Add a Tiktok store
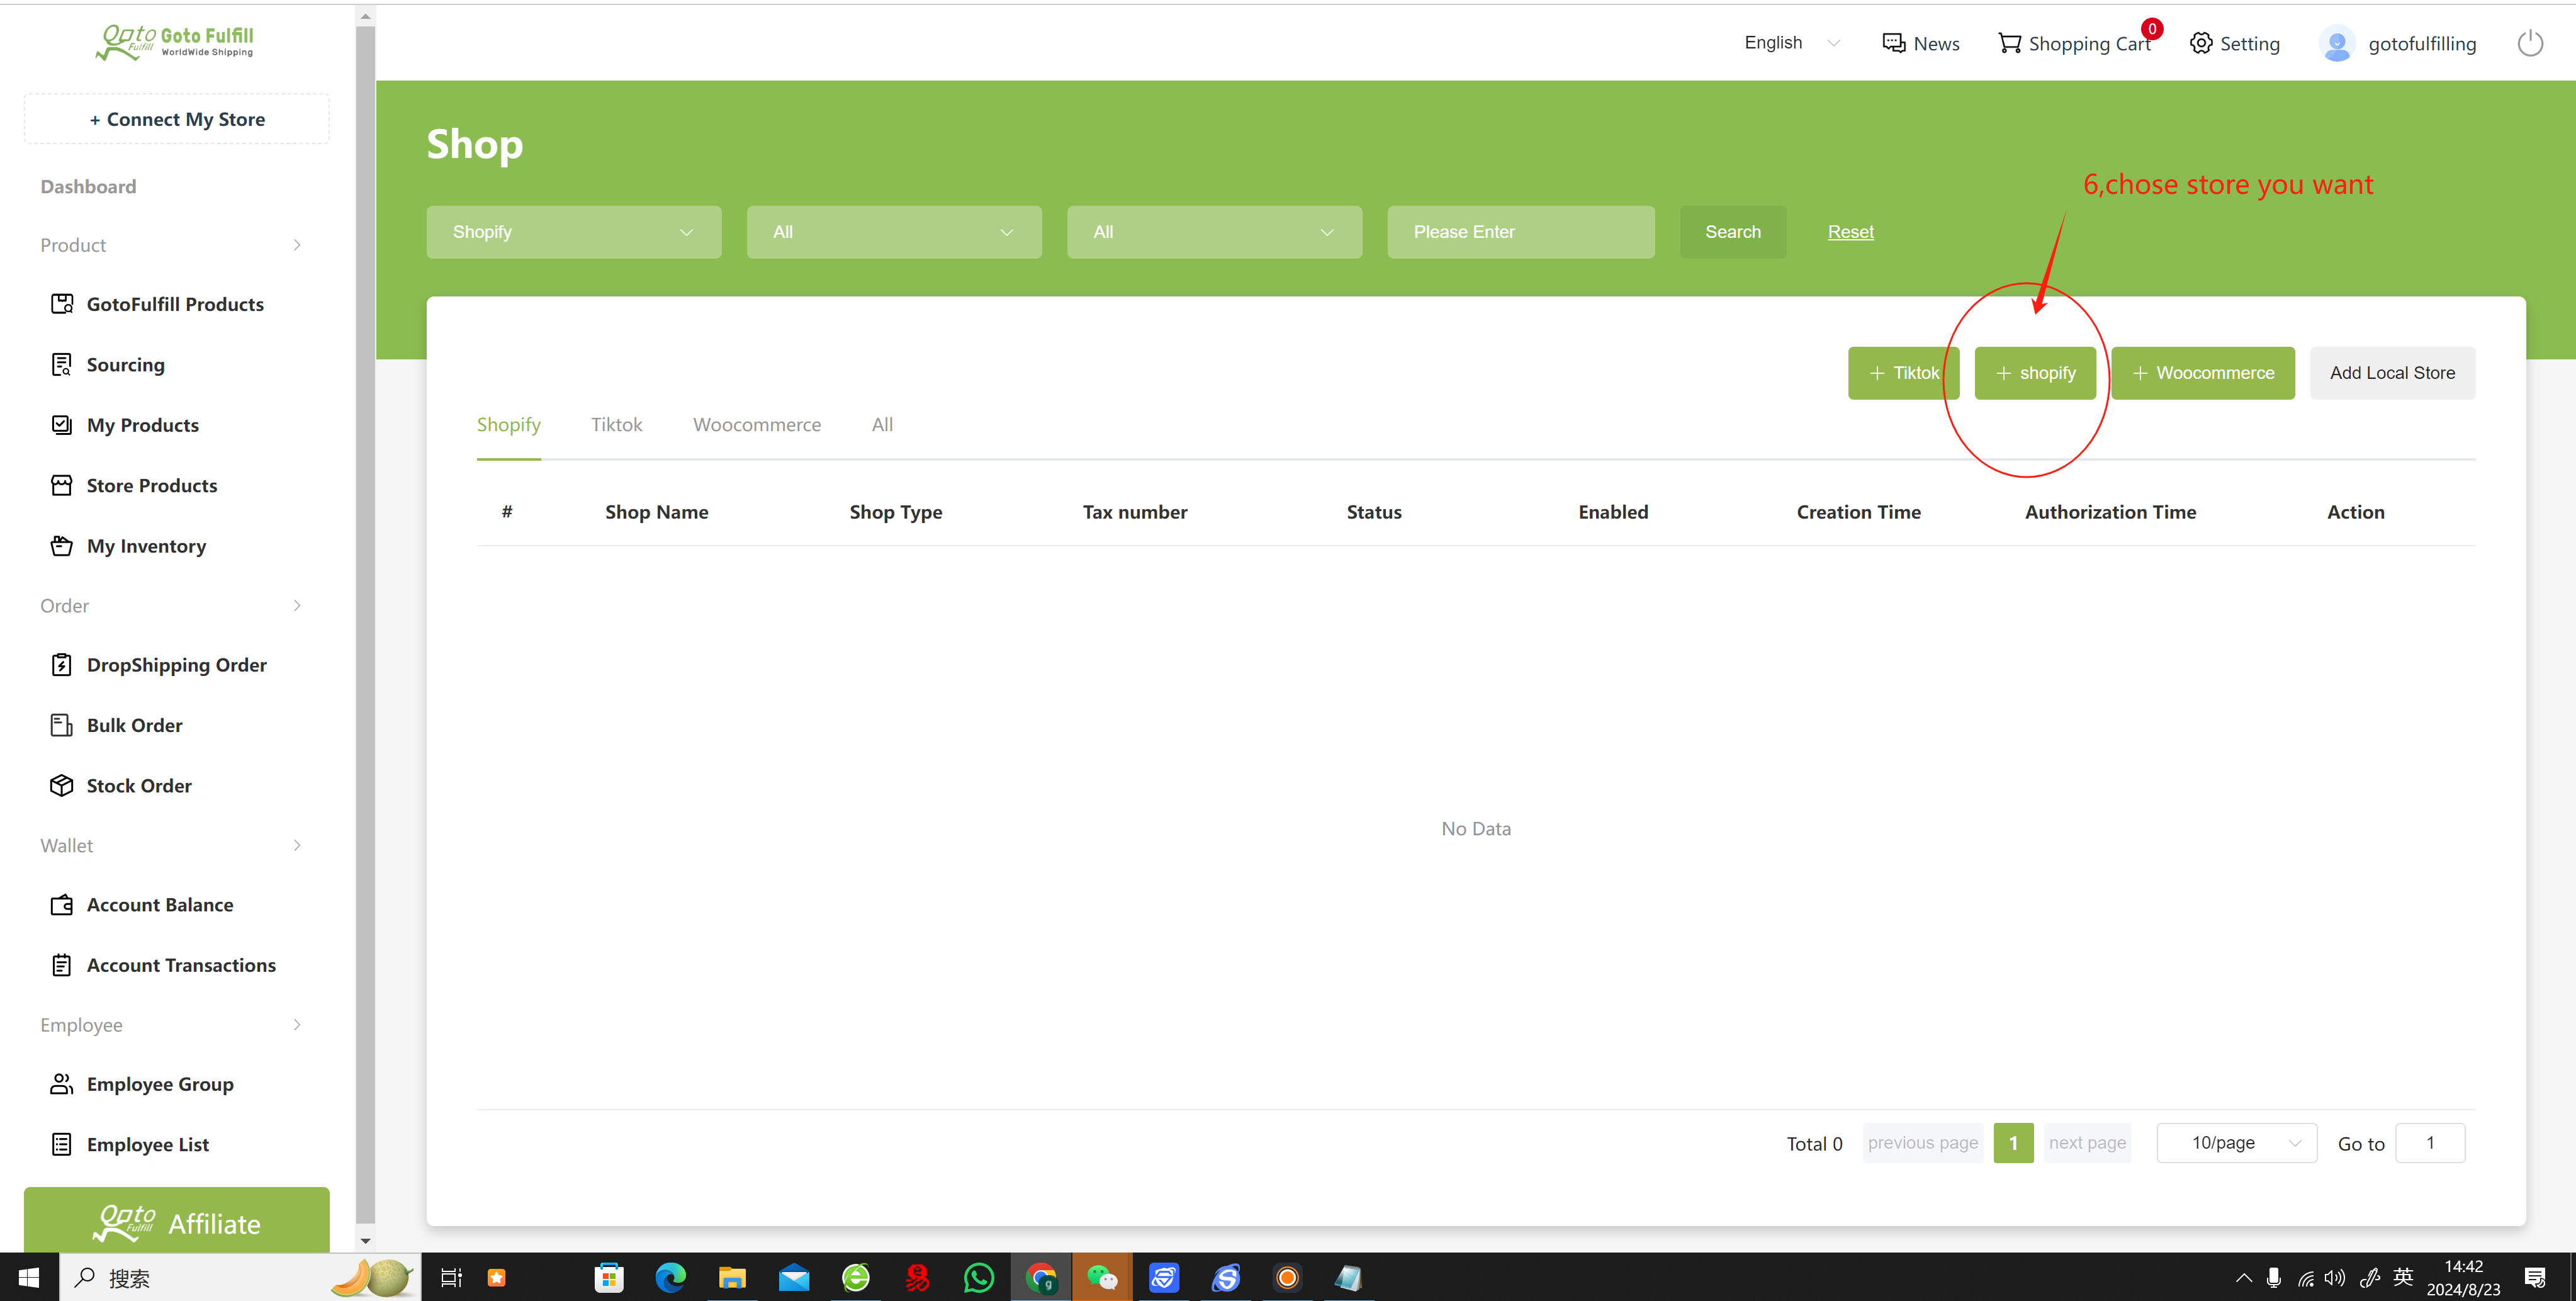The width and height of the screenshot is (2576, 1301). (1903, 373)
